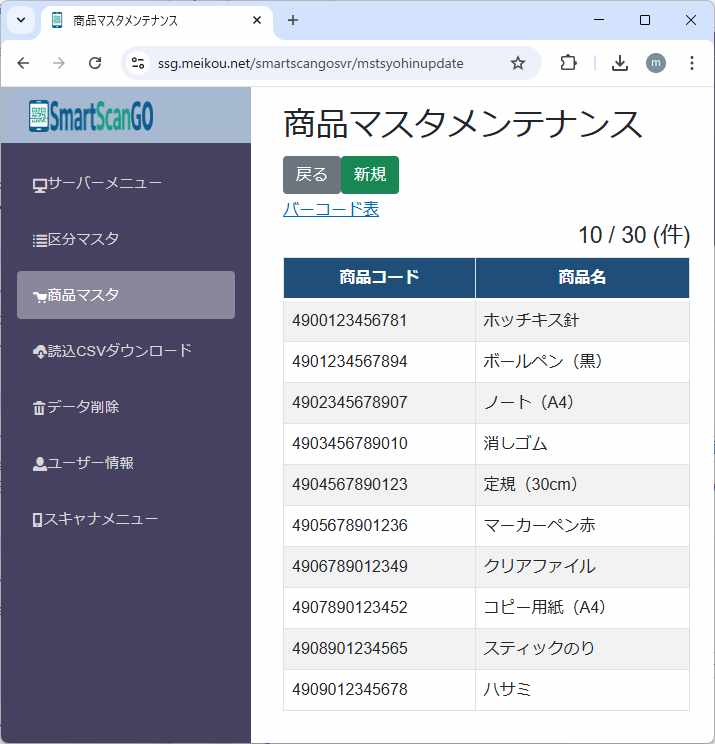Select product code 4903456789010

pos(350,444)
